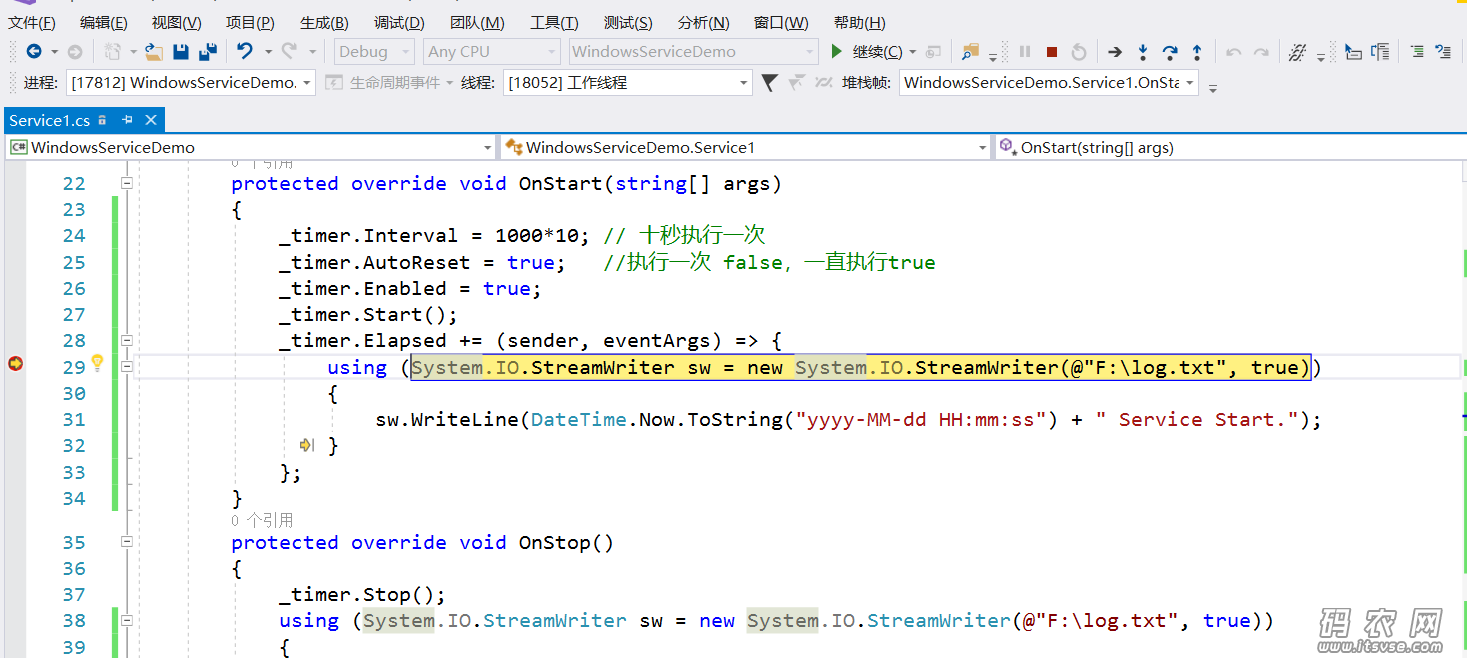Open the 视图(V) menu

[176, 22]
